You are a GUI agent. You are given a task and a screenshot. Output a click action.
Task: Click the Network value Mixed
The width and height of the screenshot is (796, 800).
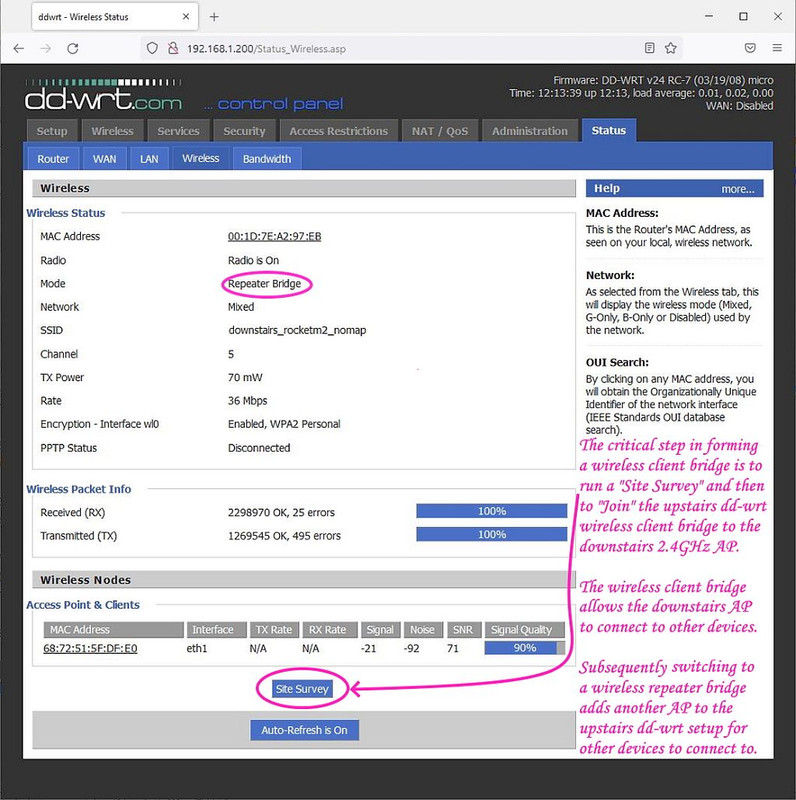click(x=241, y=307)
